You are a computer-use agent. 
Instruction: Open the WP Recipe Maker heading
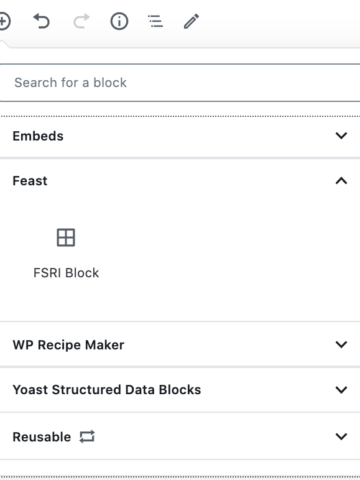point(68,345)
